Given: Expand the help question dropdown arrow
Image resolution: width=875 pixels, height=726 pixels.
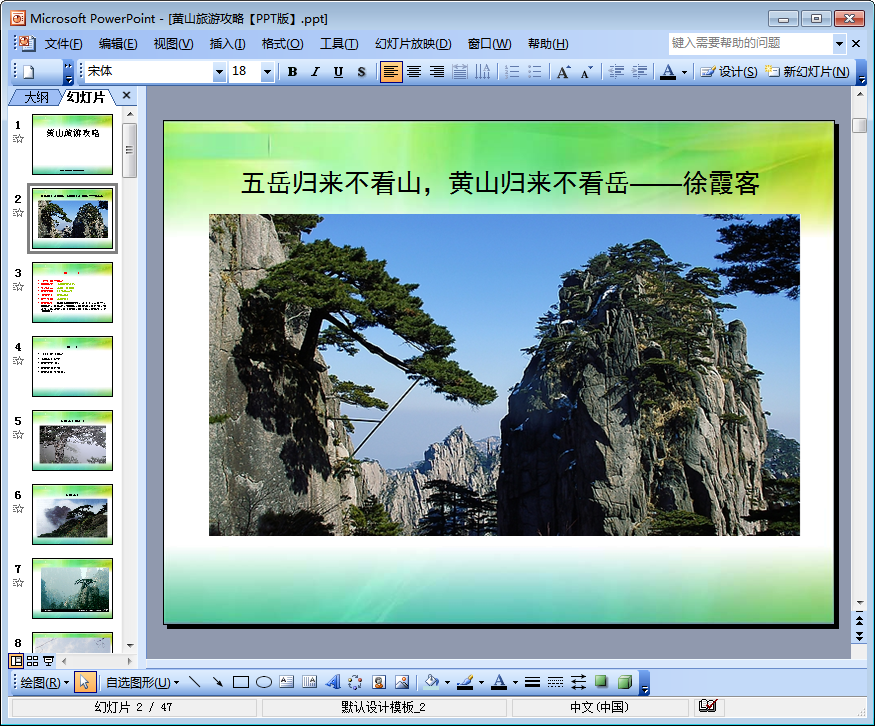Looking at the screenshot, I should 839,43.
